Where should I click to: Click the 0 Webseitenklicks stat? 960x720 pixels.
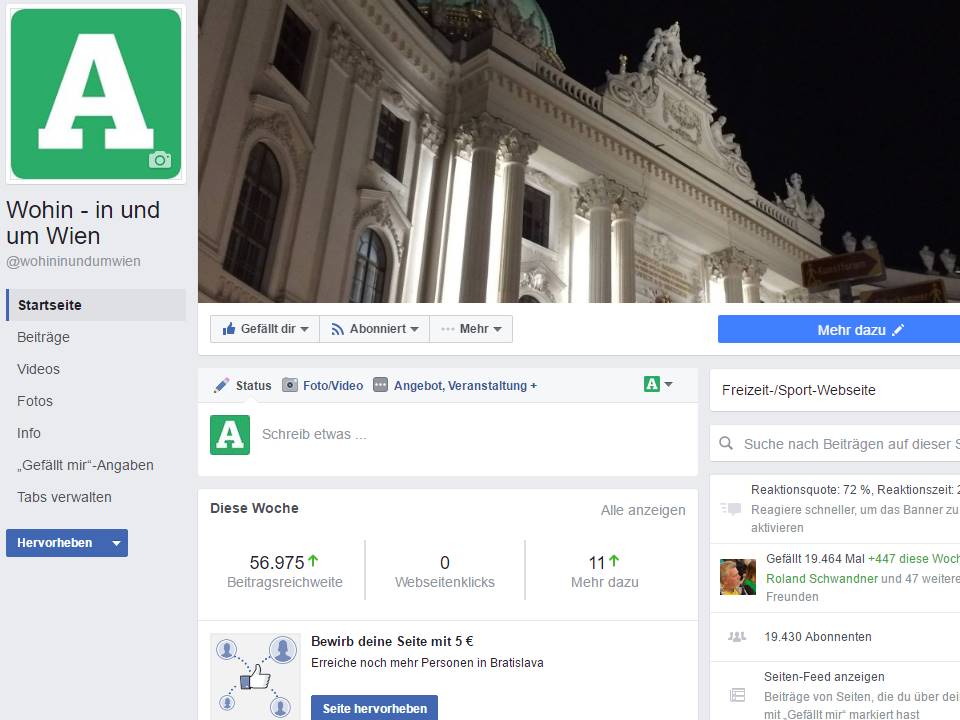tap(445, 571)
